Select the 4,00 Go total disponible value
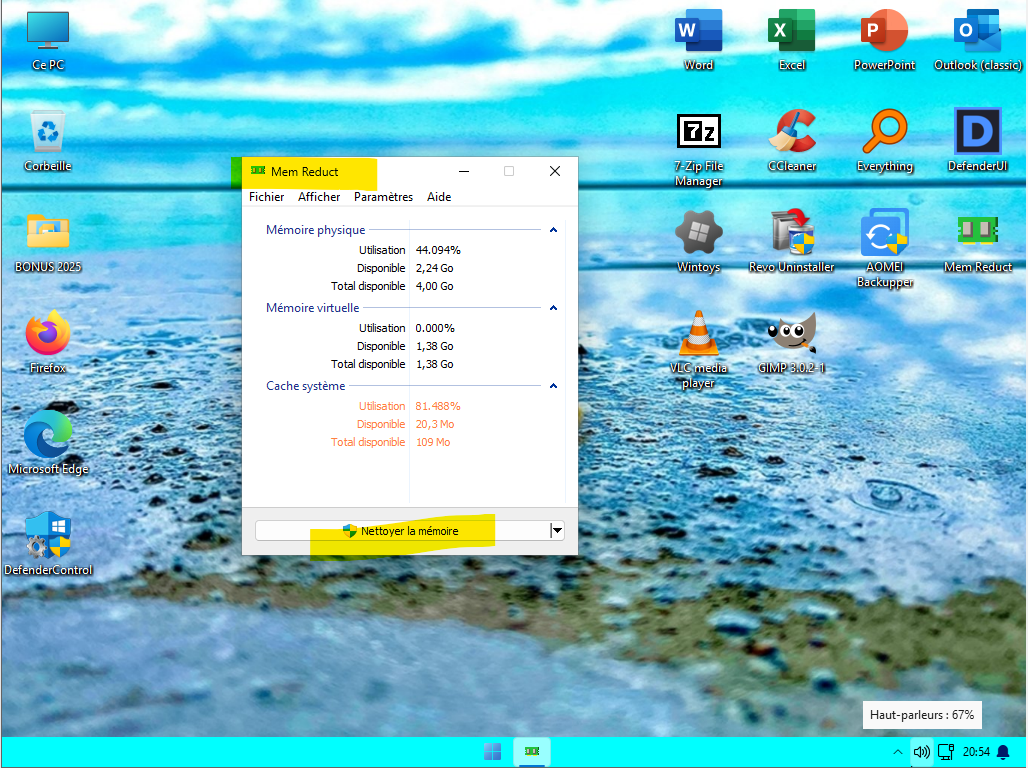This screenshot has height=768, width=1028. coord(435,286)
